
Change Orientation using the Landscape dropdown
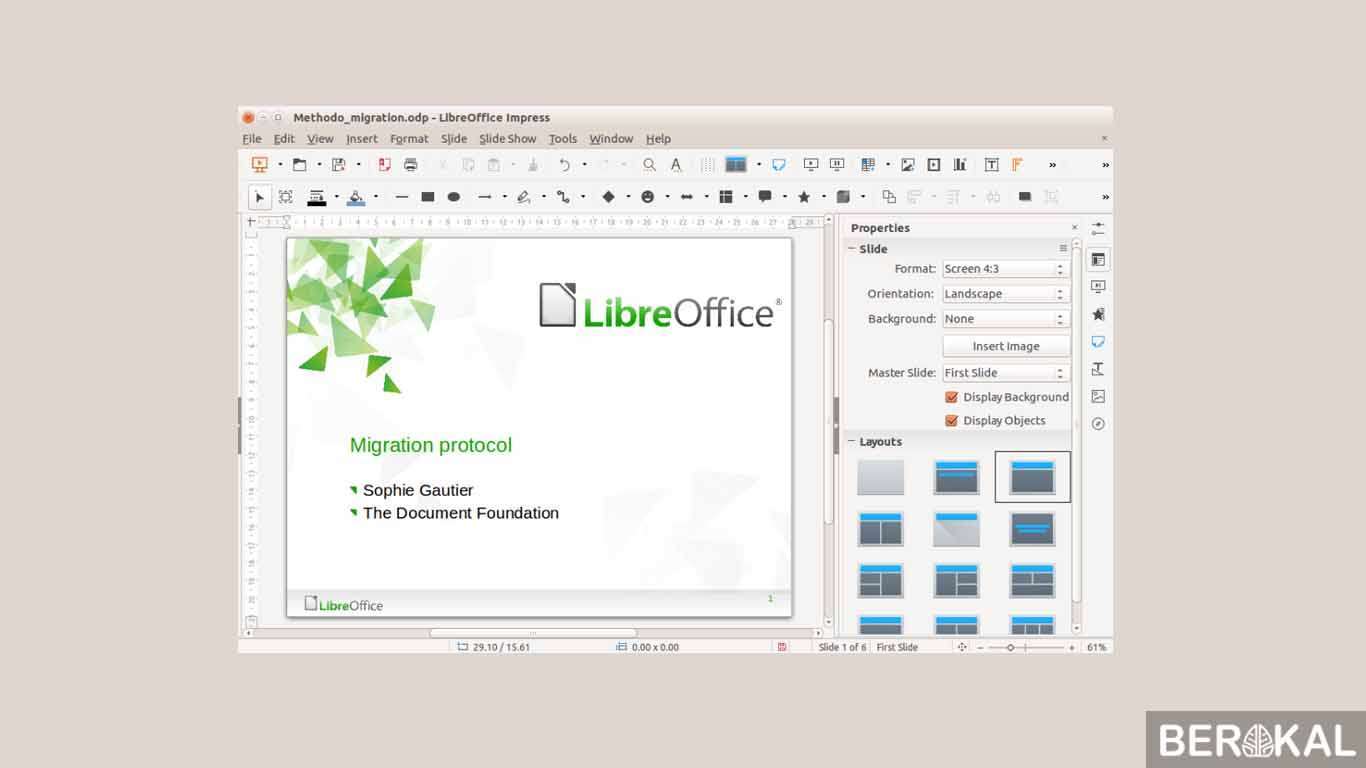tap(1058, 293)
